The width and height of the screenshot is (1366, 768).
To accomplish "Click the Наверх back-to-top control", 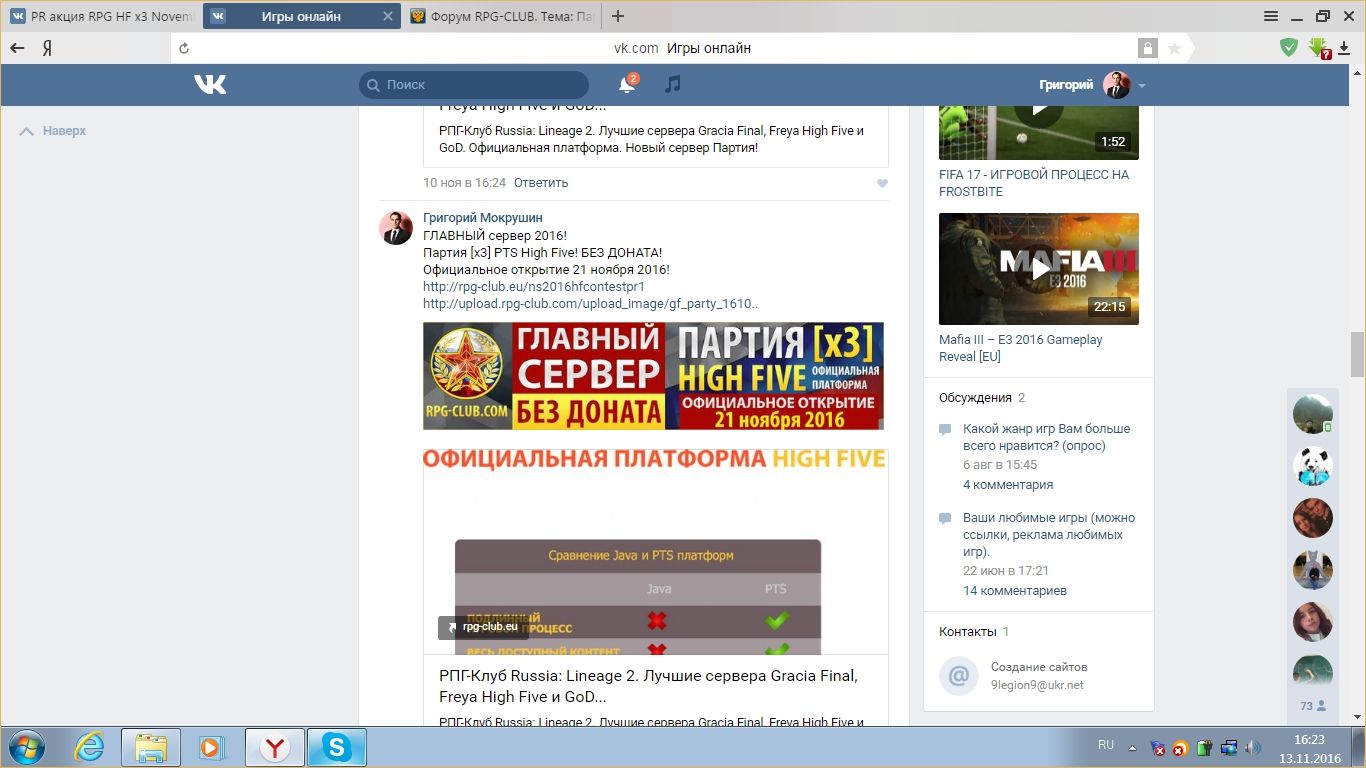I will click(x=54, y=131).
